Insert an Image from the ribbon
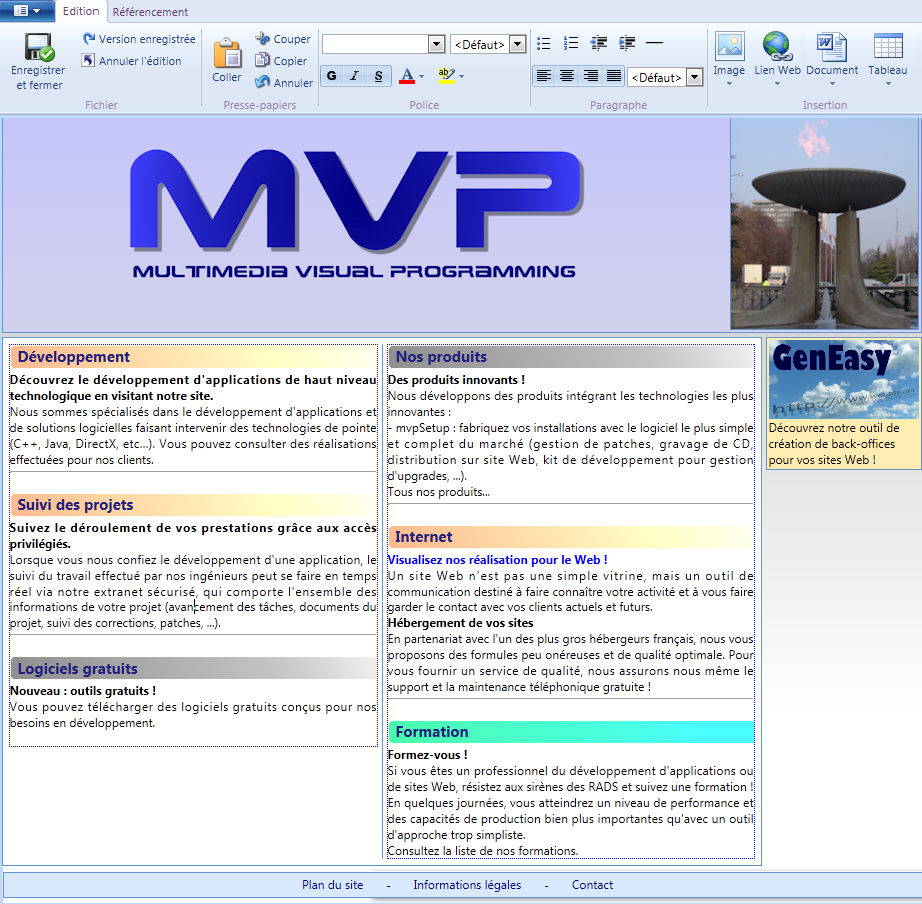Screen dimensions: 922x904 pyautogui.click(x=729, y=48)
